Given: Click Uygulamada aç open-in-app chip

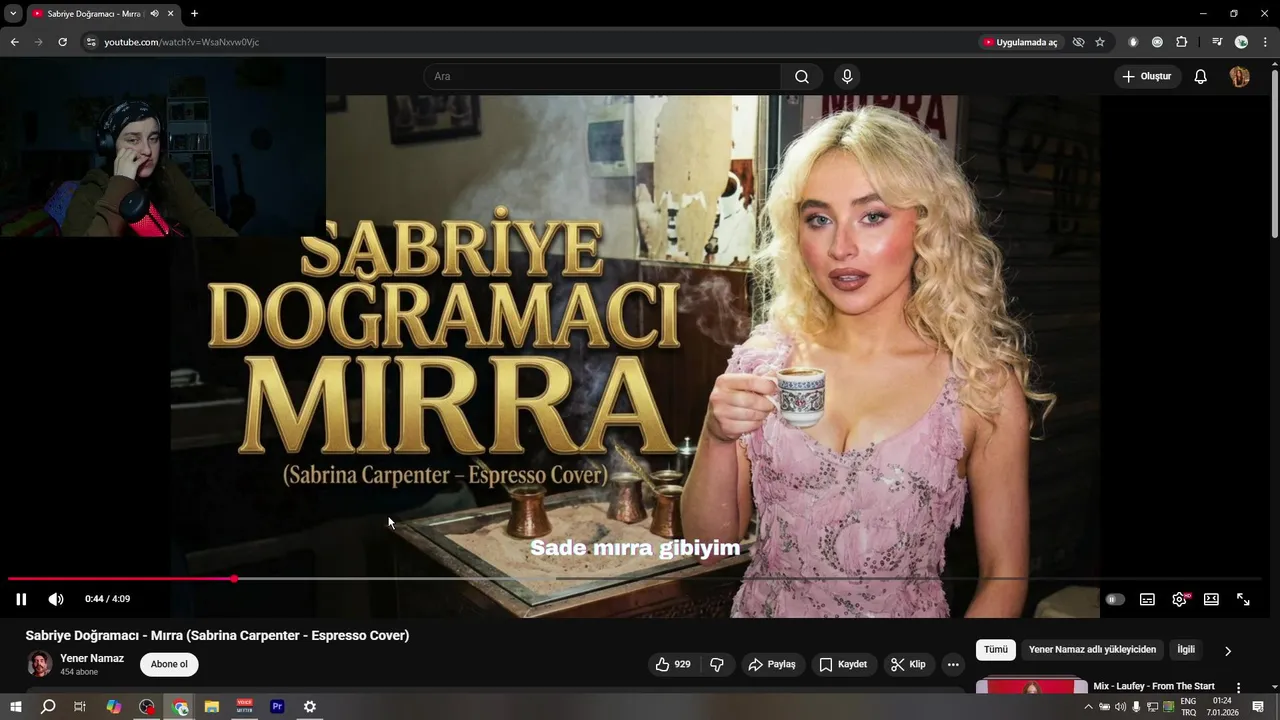Looking at the screenshot, I should [x=1020, y=42].
